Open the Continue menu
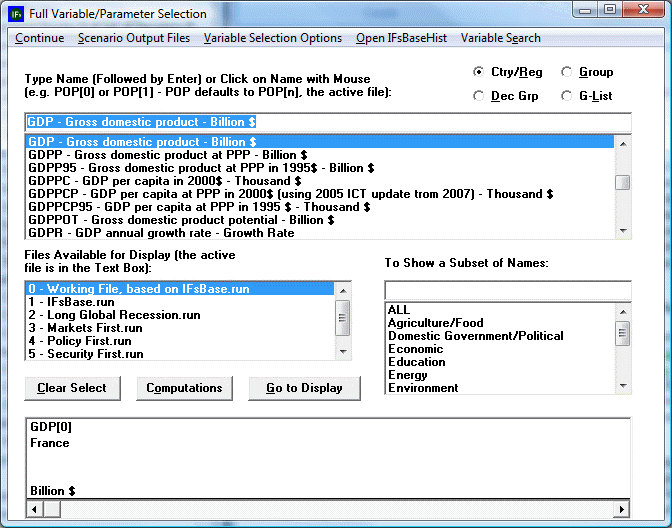This screenshot has width=672, height=528. pyautogui.click(x=39, y=38)
